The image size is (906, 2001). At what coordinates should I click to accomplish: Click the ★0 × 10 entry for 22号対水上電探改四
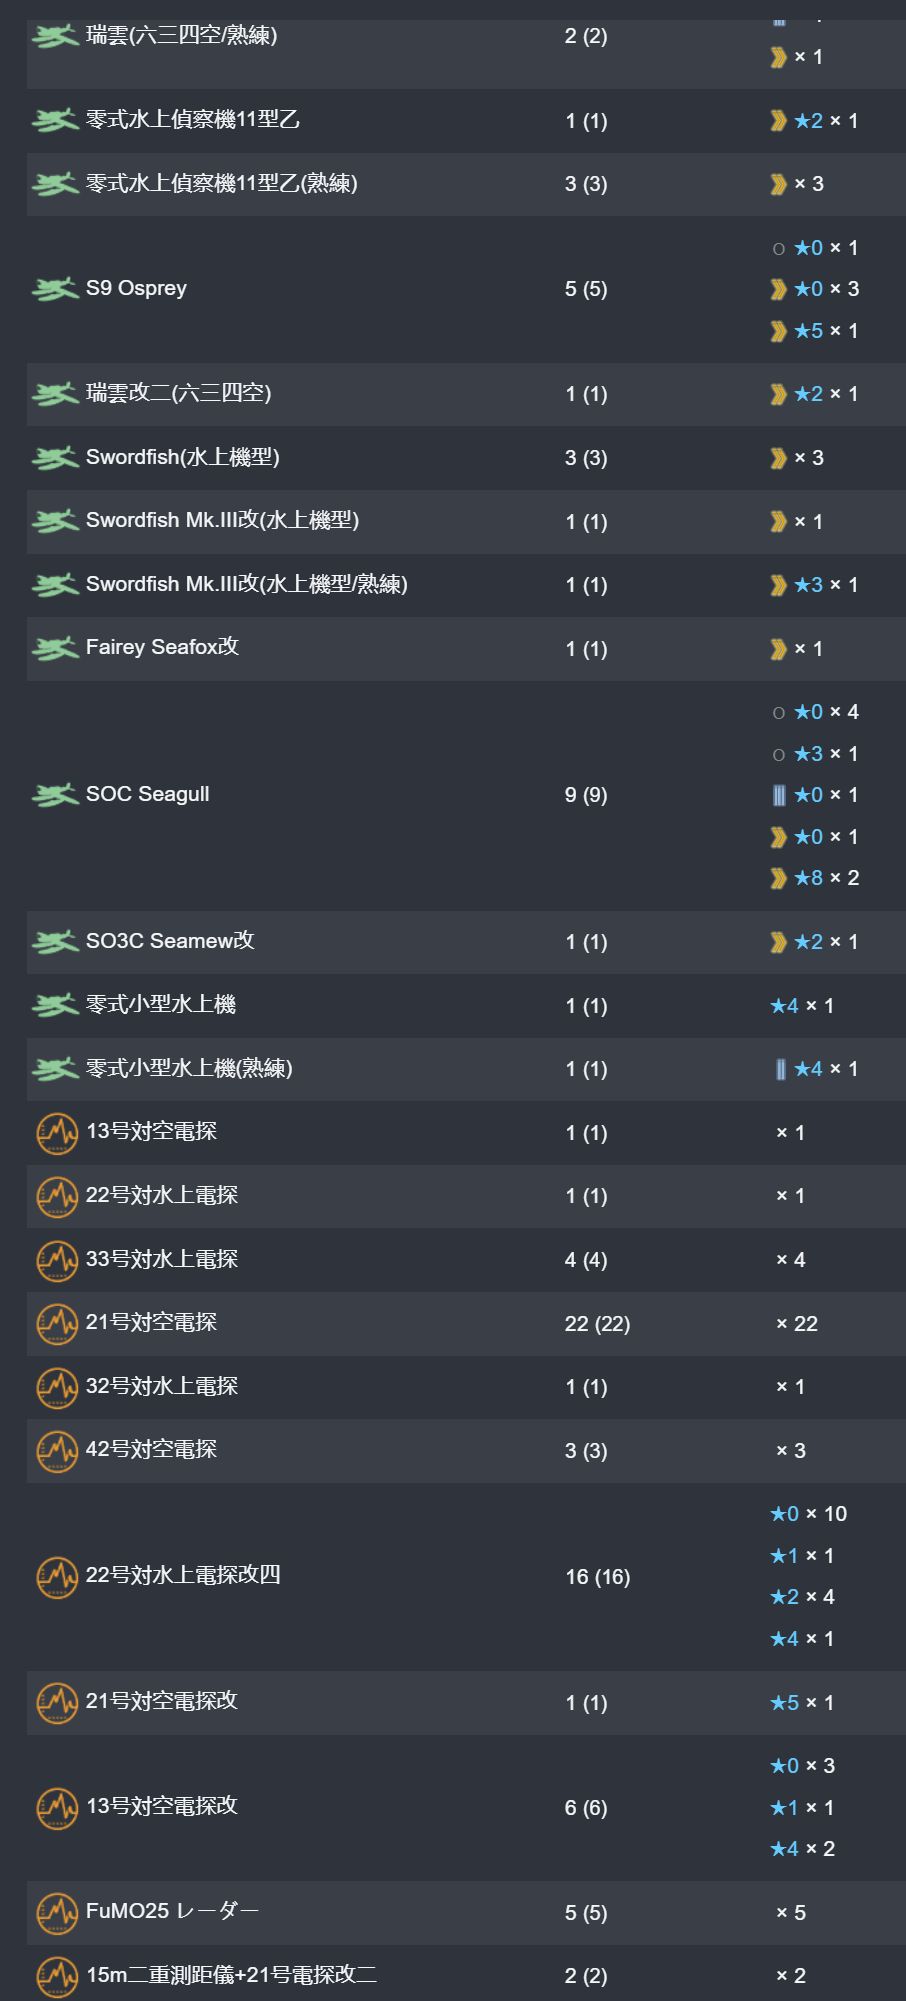[x=809, y=1514]
